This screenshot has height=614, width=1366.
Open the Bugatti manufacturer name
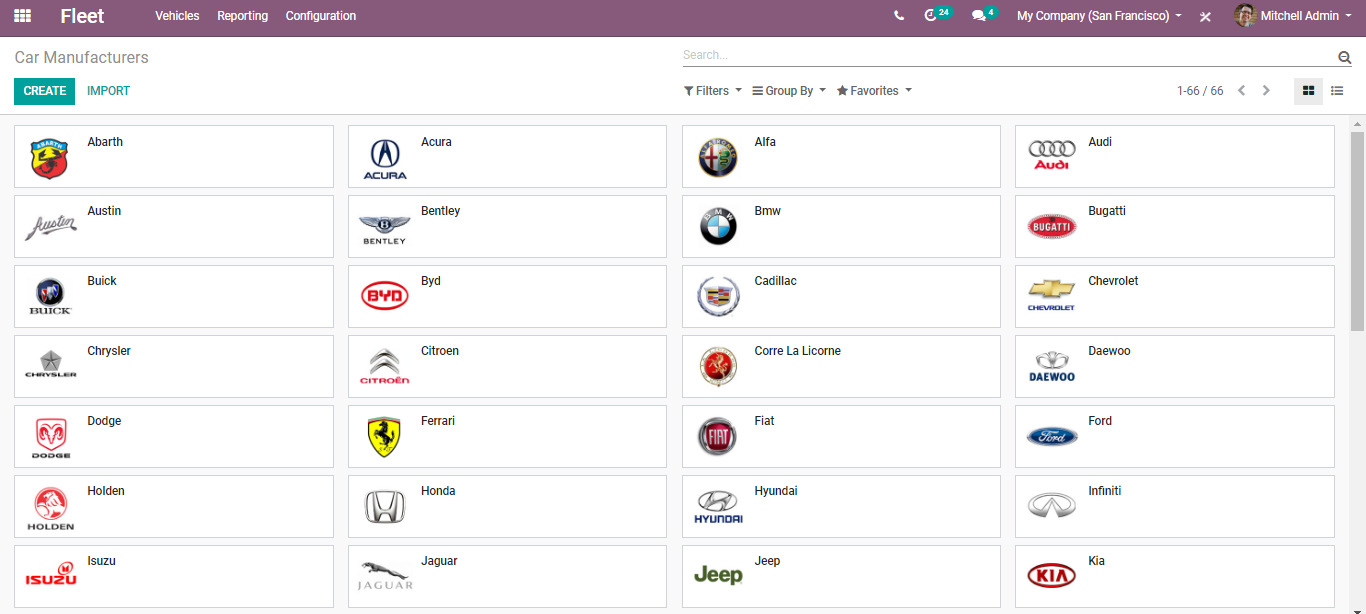pos(1107,211)
